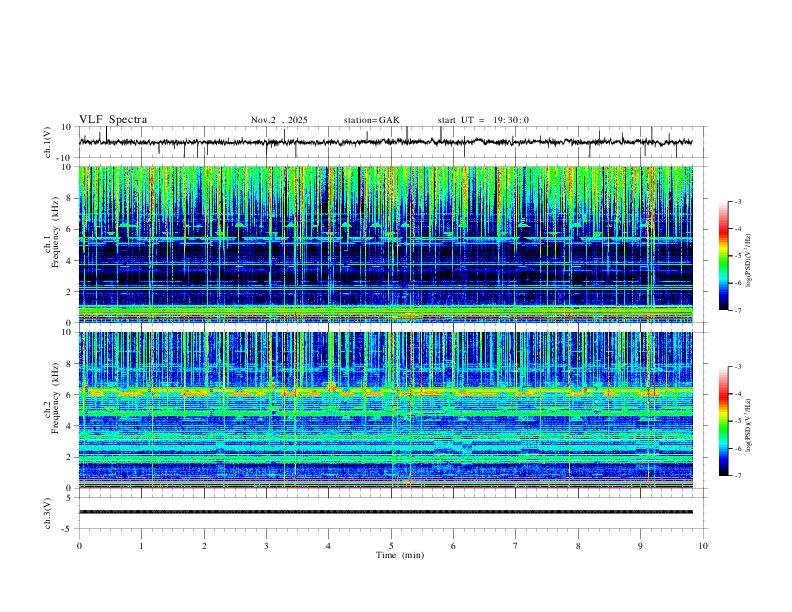The width and height of the screenshot is (792, 612).
Task: Click the 'ch.1(V)' waveform axis label
Action: pyautogui.click(x=48, y=142)
